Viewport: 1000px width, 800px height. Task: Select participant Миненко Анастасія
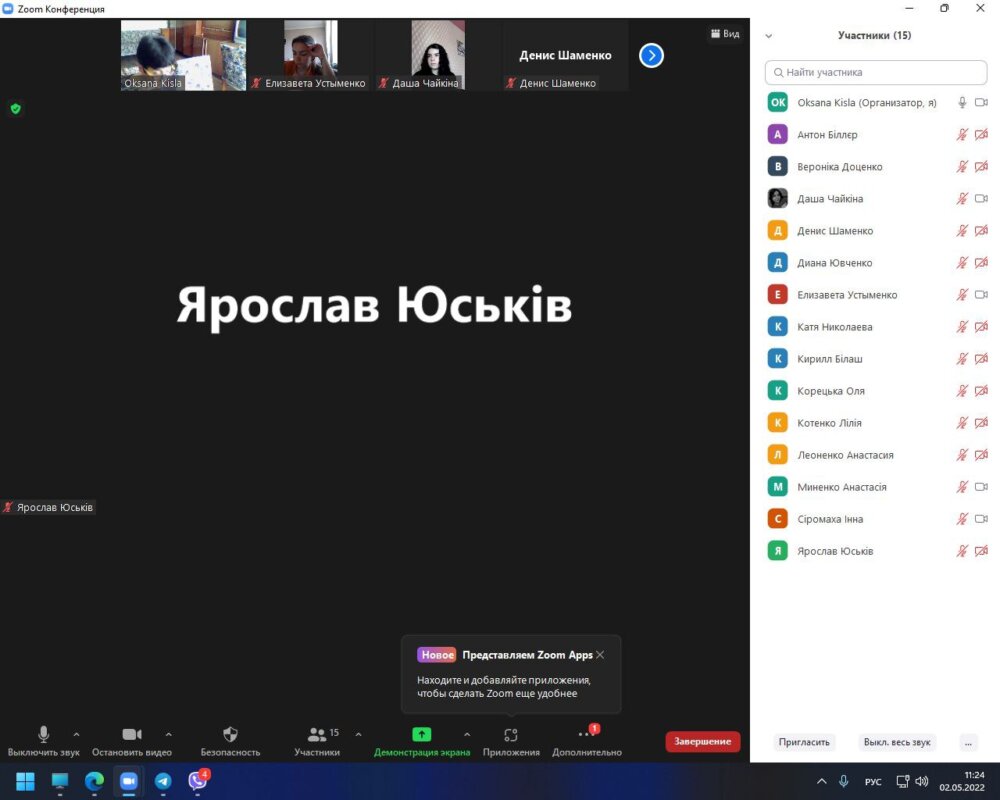[877, 487]
